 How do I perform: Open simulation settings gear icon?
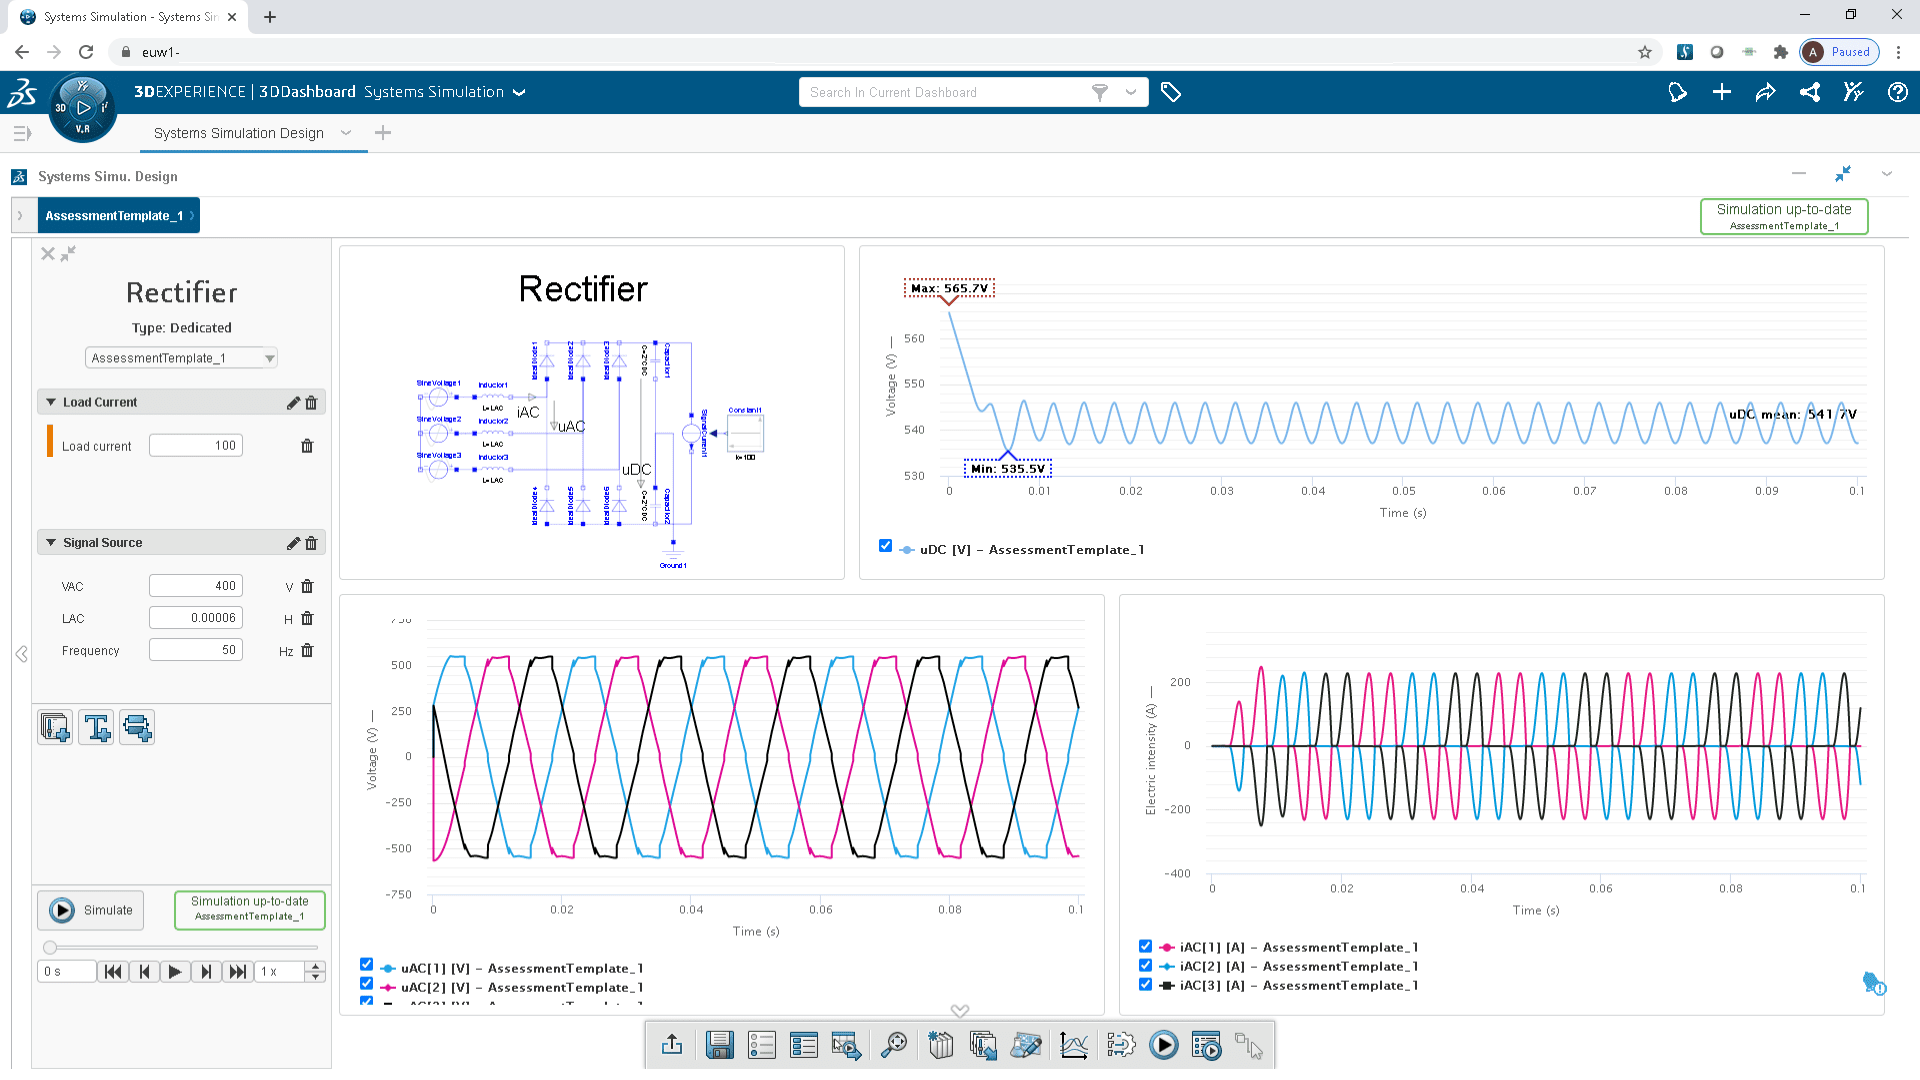pos(1121,1045)
